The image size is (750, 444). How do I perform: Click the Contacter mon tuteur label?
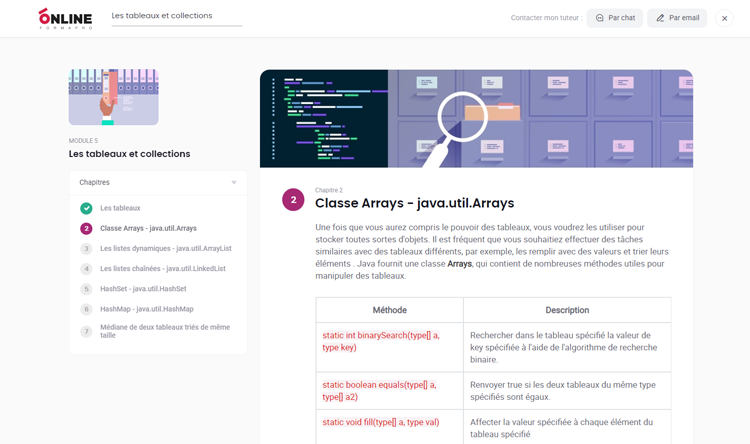pos(546,18)
